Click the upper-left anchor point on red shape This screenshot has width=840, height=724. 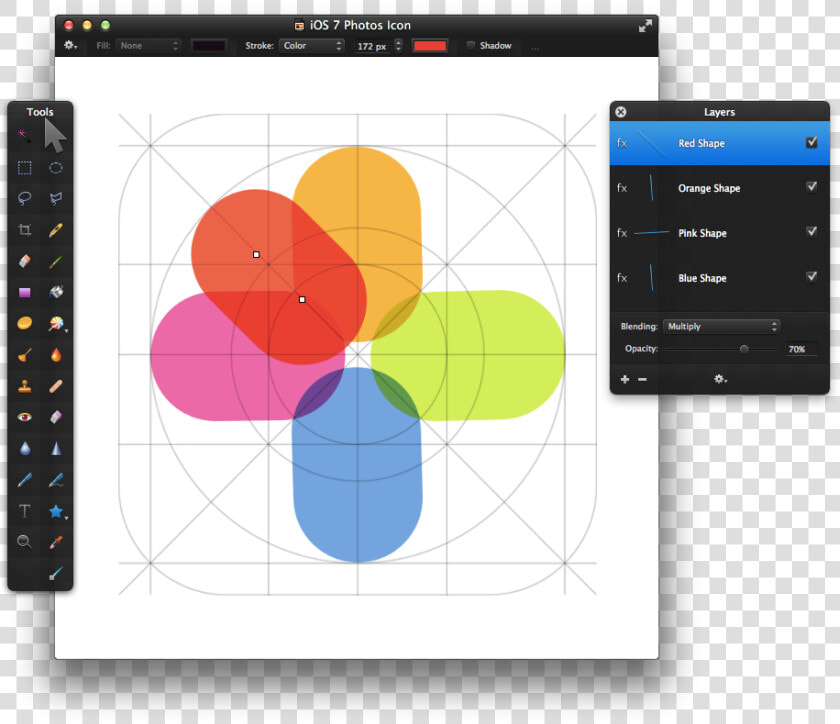pyautogui.click(x=256, y=255)
